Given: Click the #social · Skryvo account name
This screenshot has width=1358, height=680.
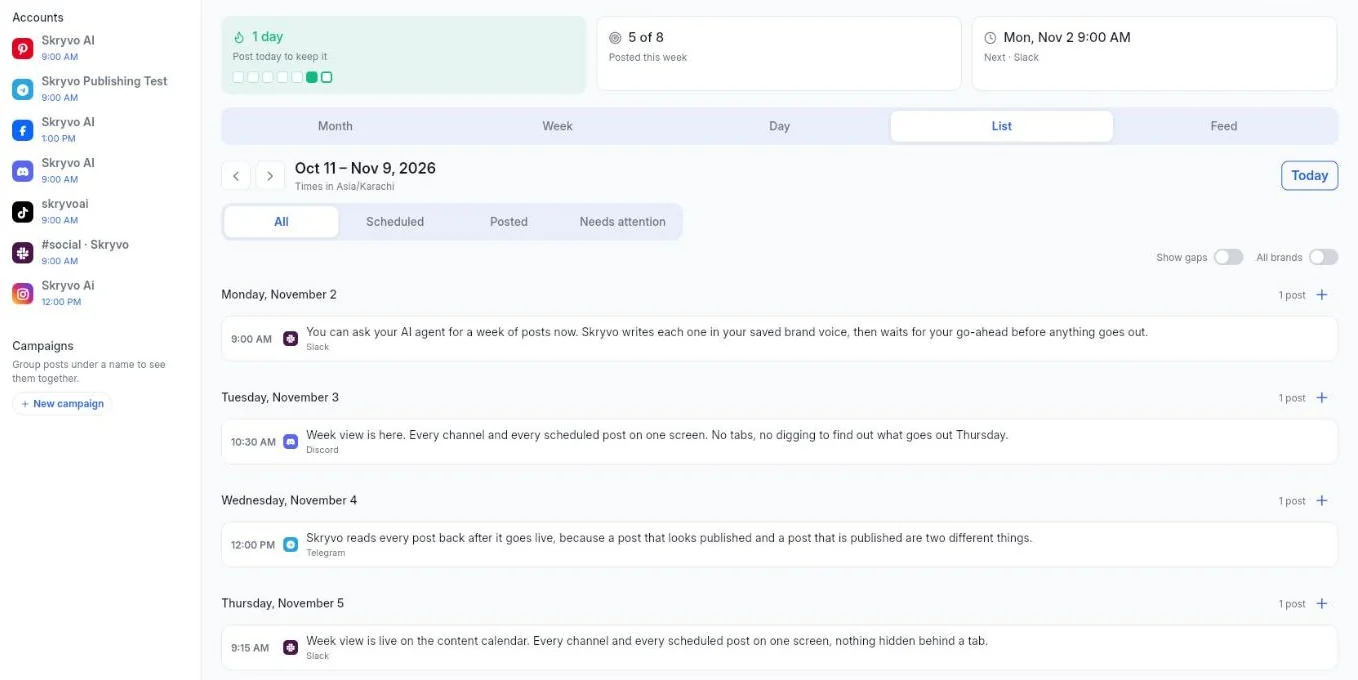Looking at the screenshot, I should coord(85,245).
